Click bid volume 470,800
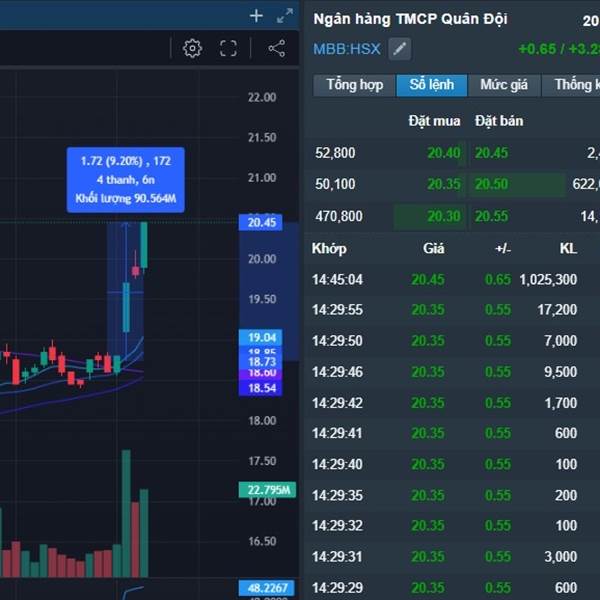Viewport: 600px width, 600px height. (x=339, y=216)
